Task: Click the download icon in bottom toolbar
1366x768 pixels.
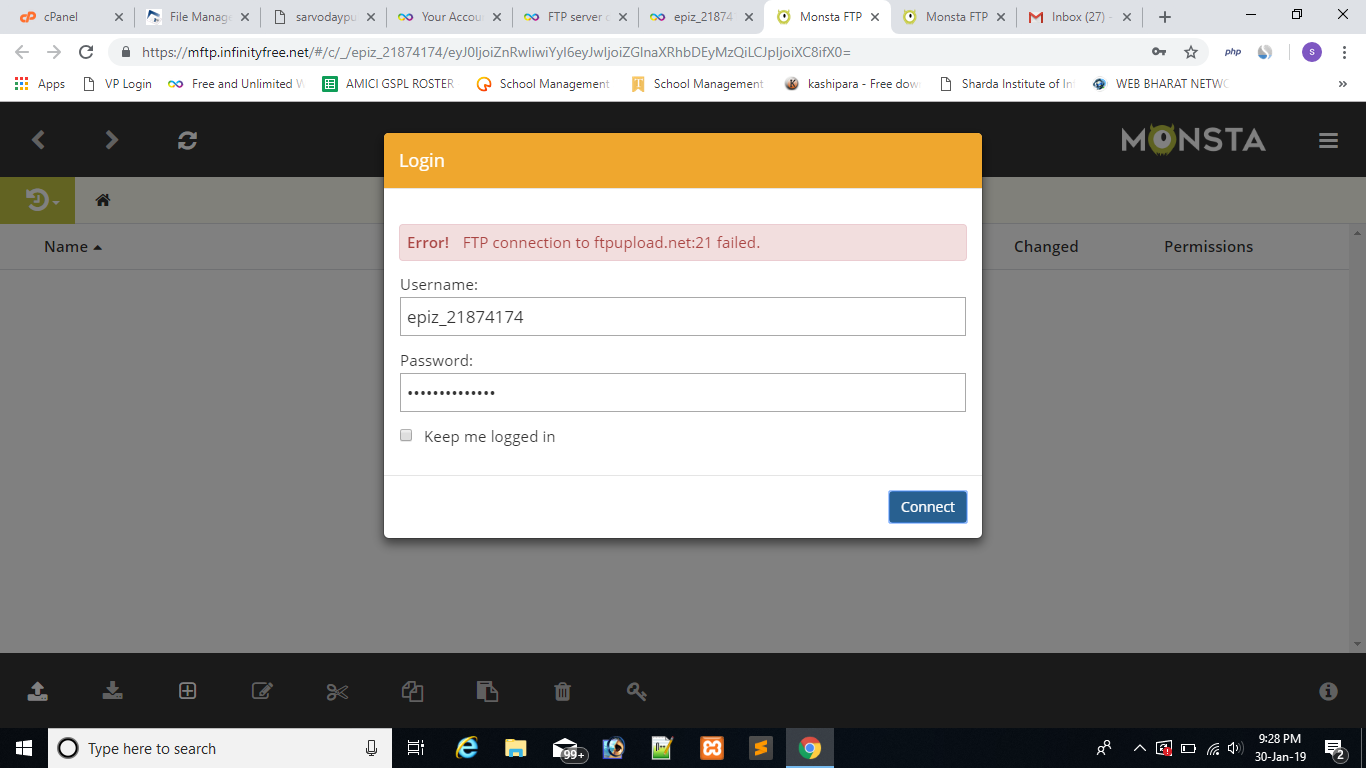Action: coord(112,691)
